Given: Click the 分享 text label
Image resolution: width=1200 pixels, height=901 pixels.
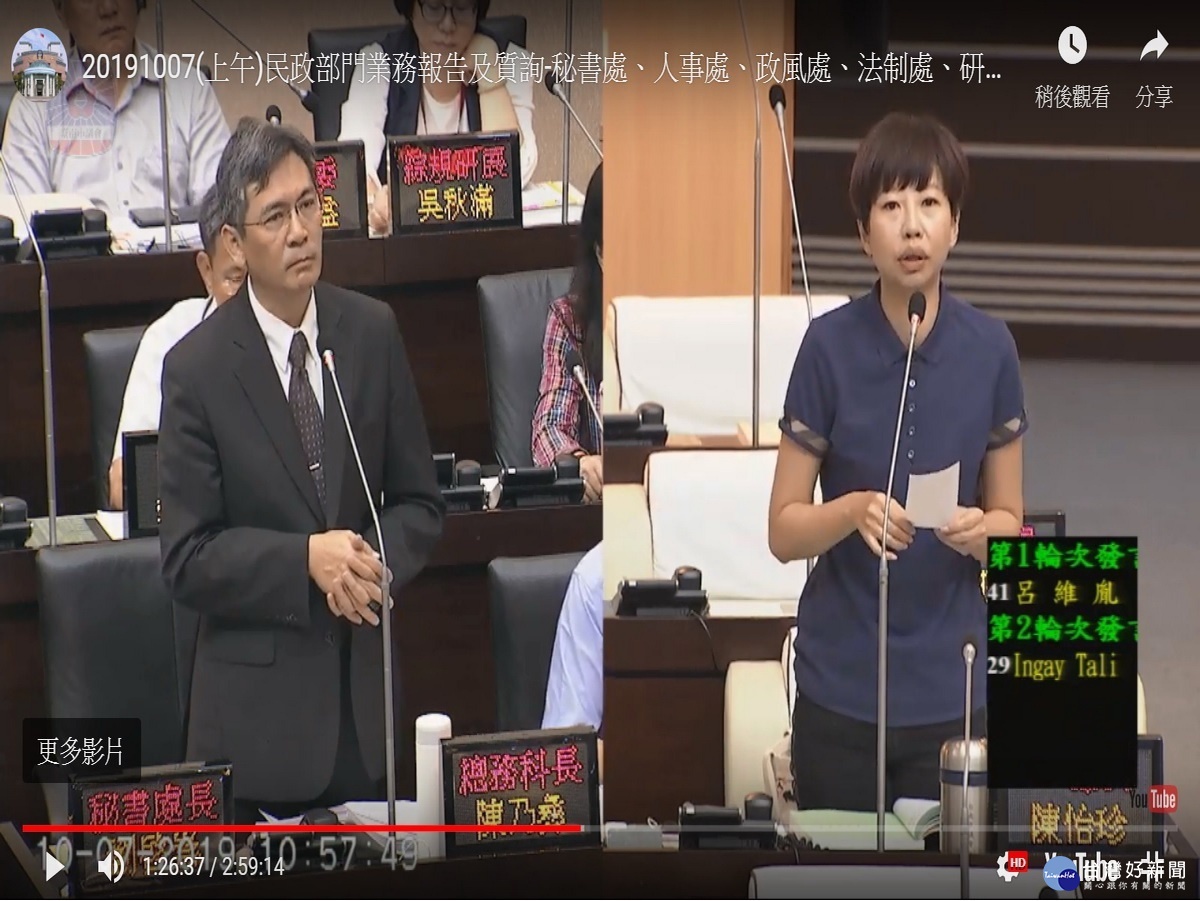Looking at the screenshot, I should pyautogui.click(x=1153, y=97).
